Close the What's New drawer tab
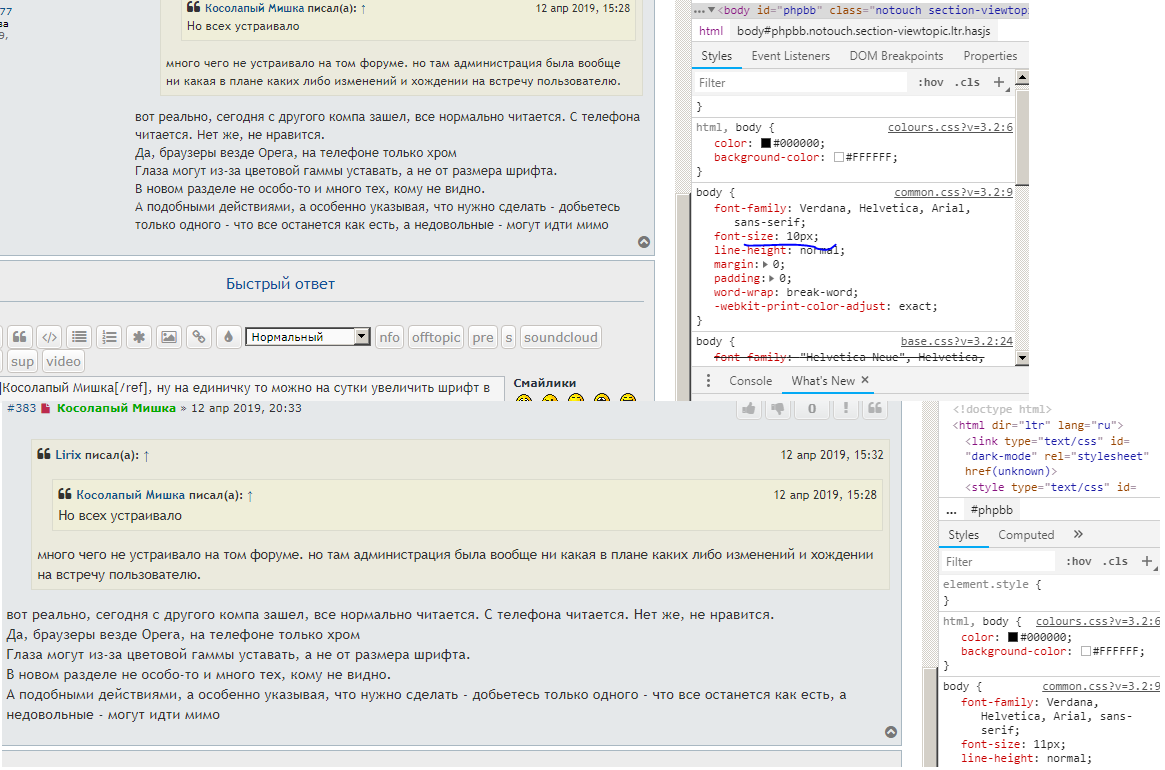The height and width of the screenshot is (770, 1165). click(865, 381)
